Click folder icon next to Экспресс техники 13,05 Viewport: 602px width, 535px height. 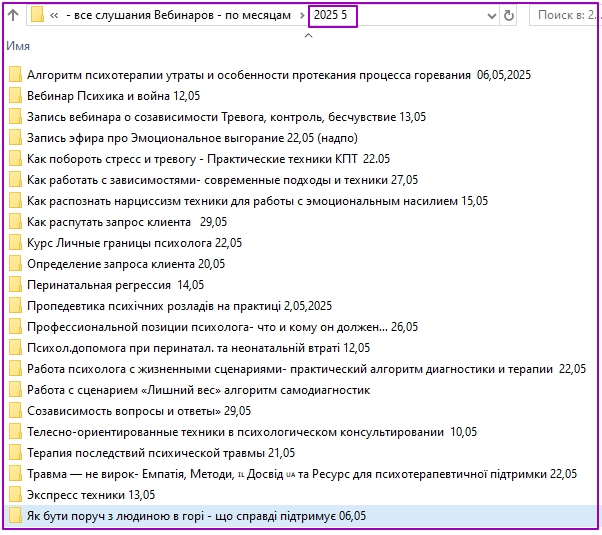pos(15,495)
